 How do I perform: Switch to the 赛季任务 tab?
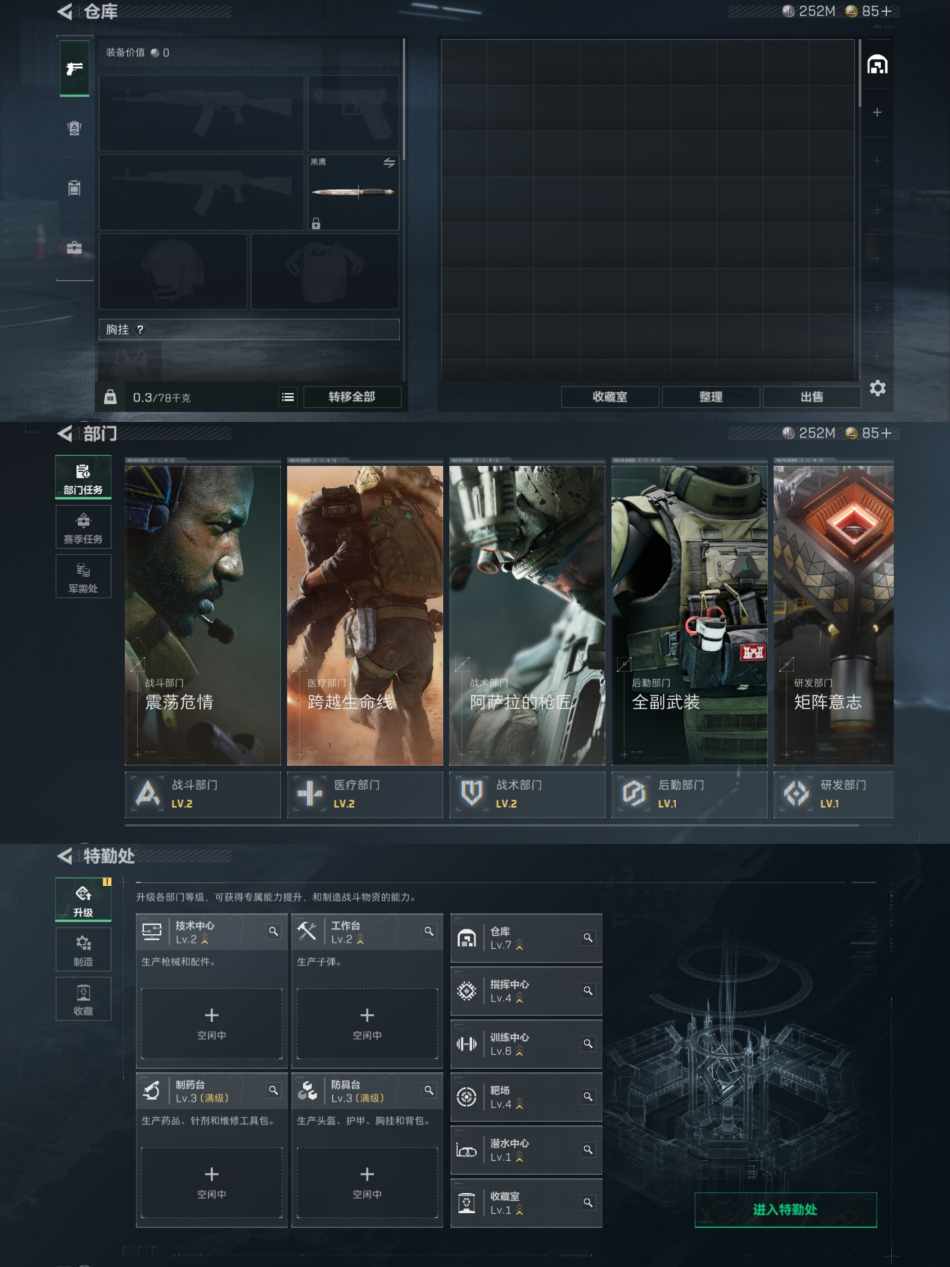point(83,526)
